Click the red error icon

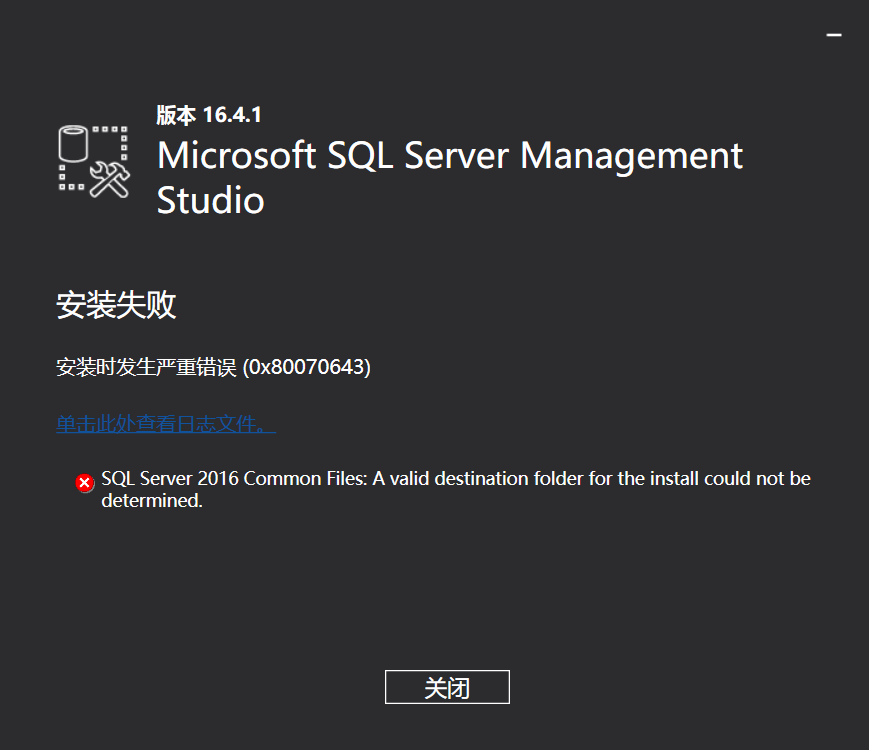pyautogui.click(x=85, y=483)
